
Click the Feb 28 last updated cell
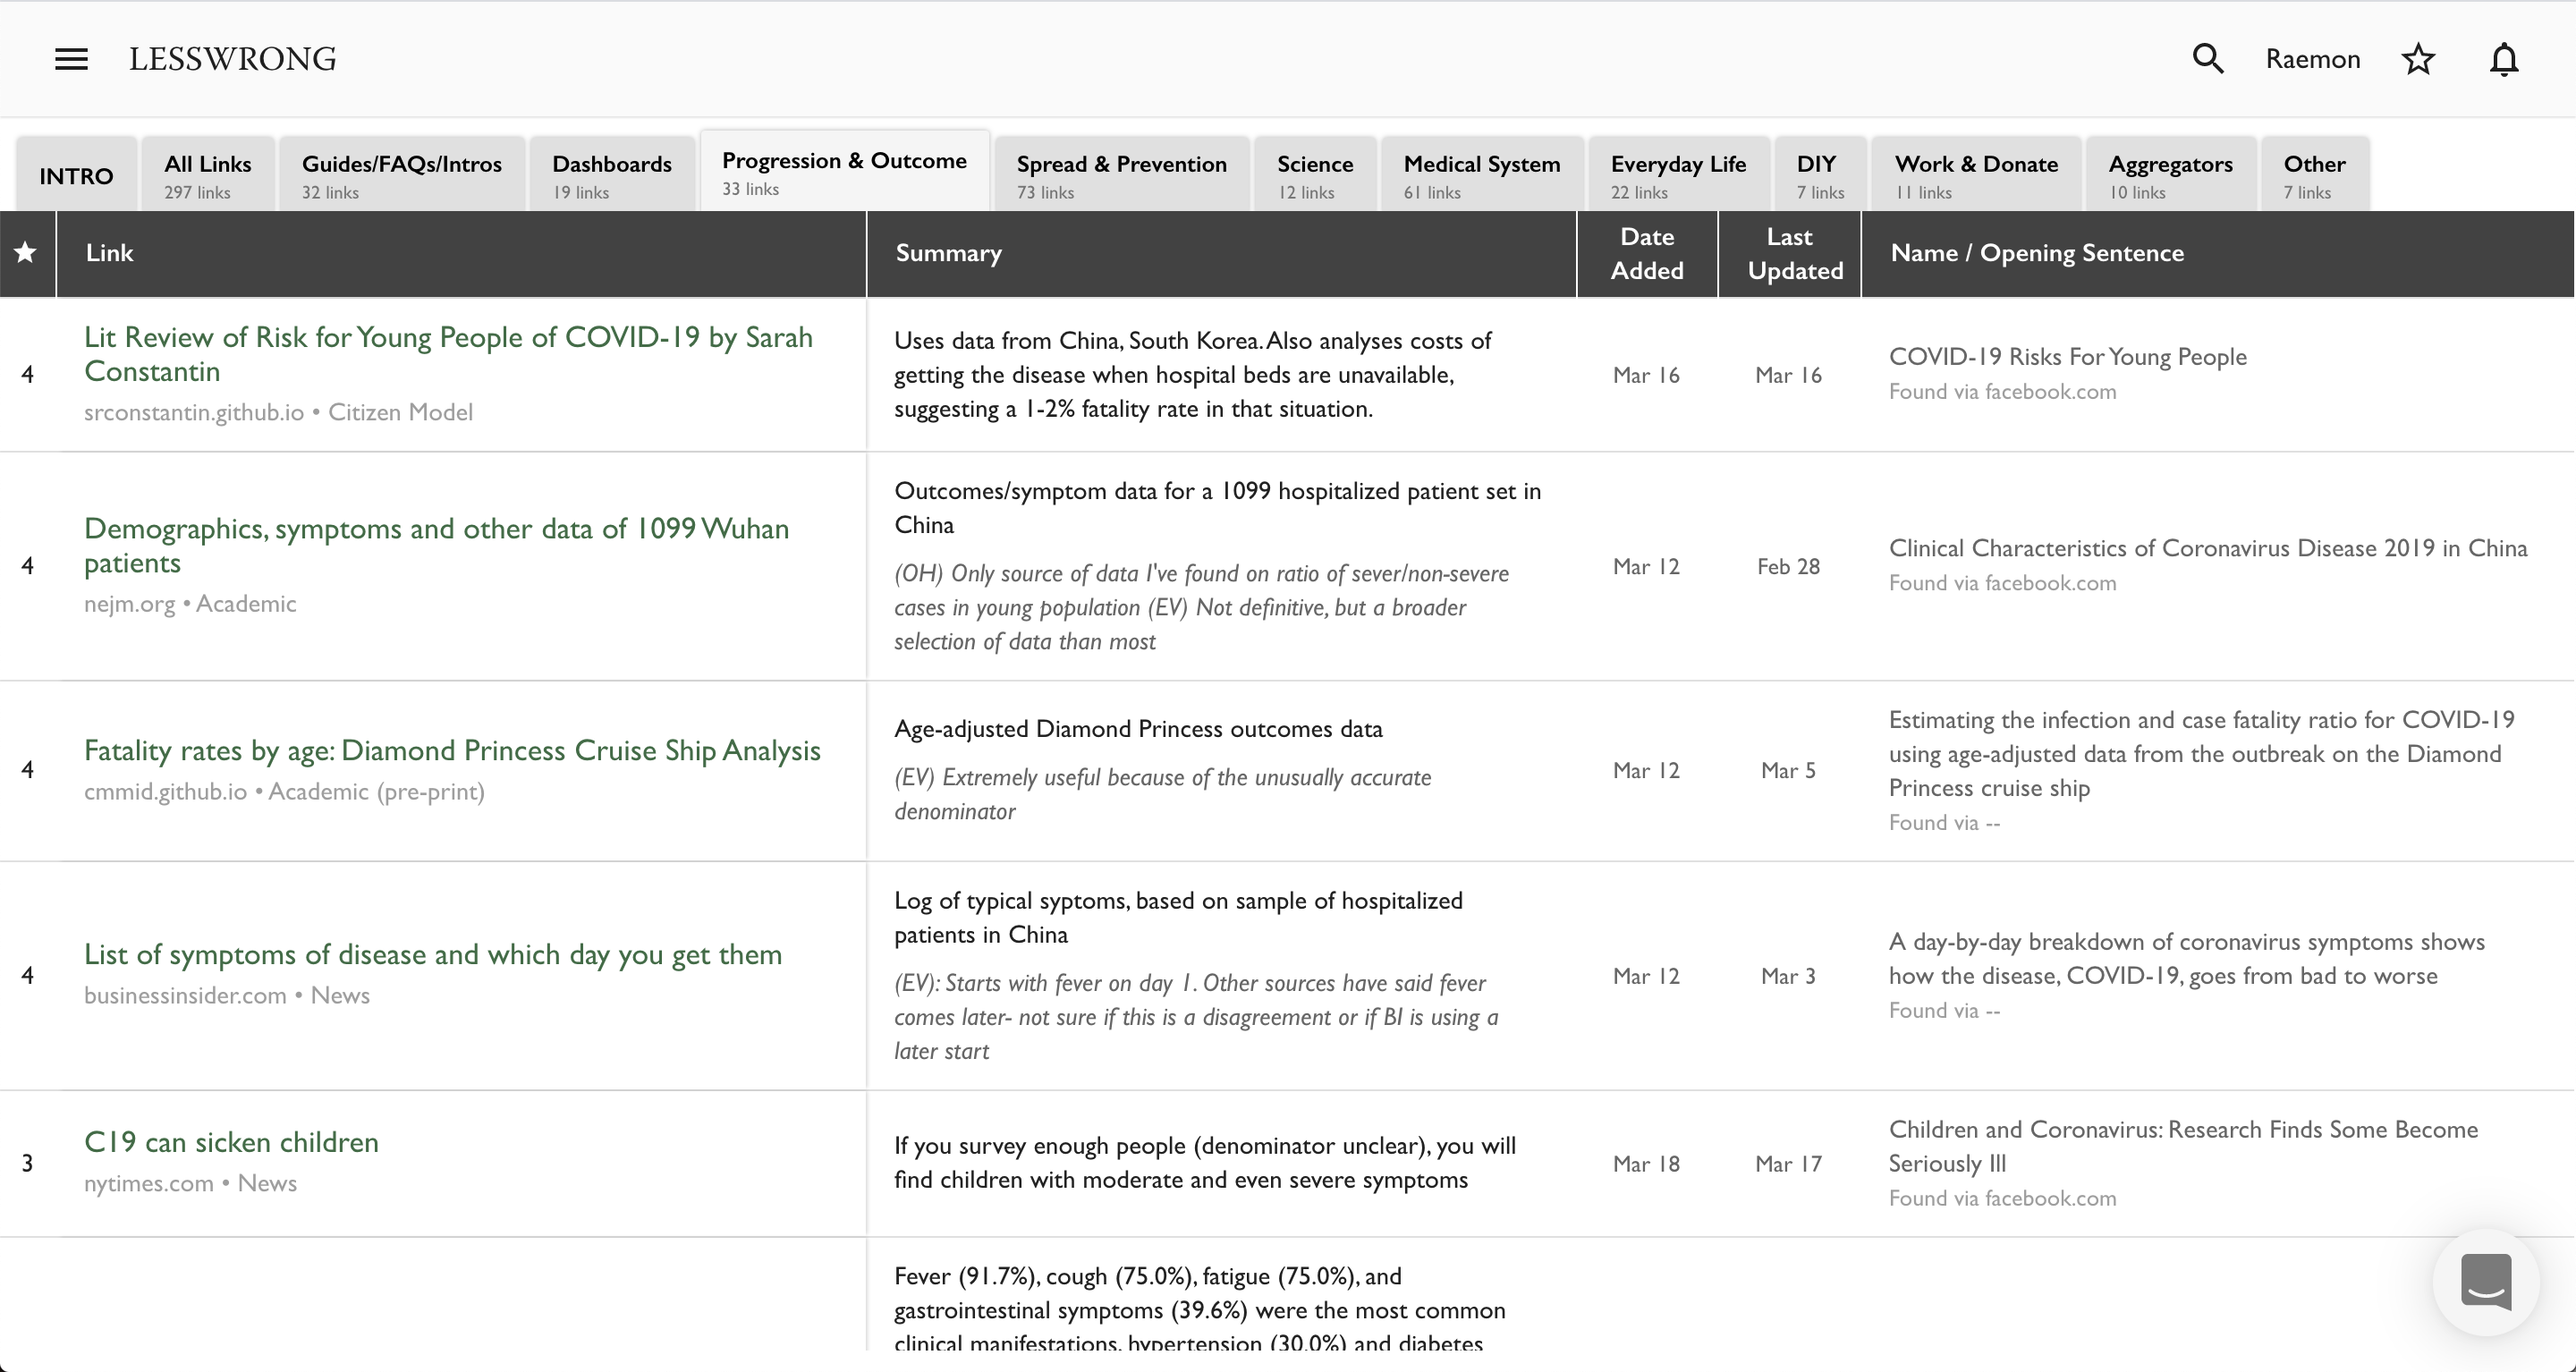tap(1788, 567)
